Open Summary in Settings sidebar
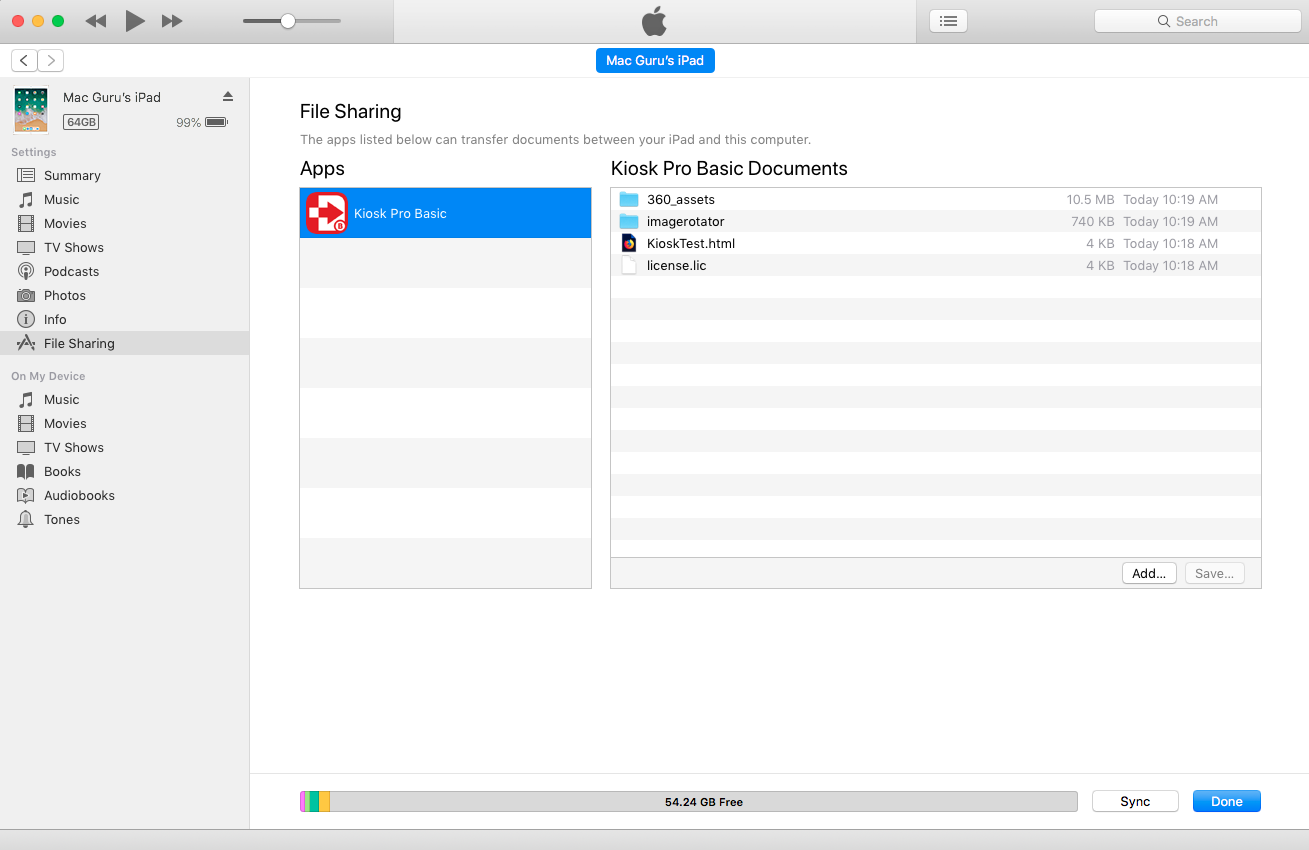 tap(124, 175)
